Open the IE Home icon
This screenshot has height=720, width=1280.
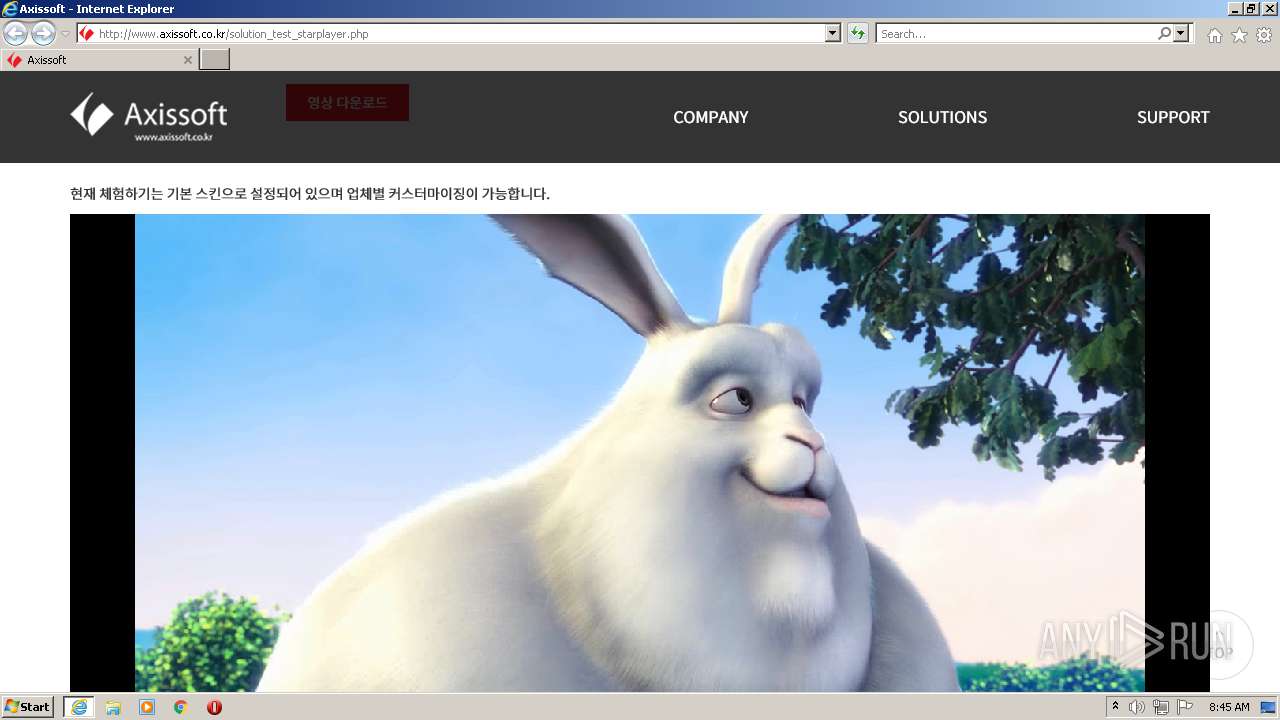(1214, 35)
